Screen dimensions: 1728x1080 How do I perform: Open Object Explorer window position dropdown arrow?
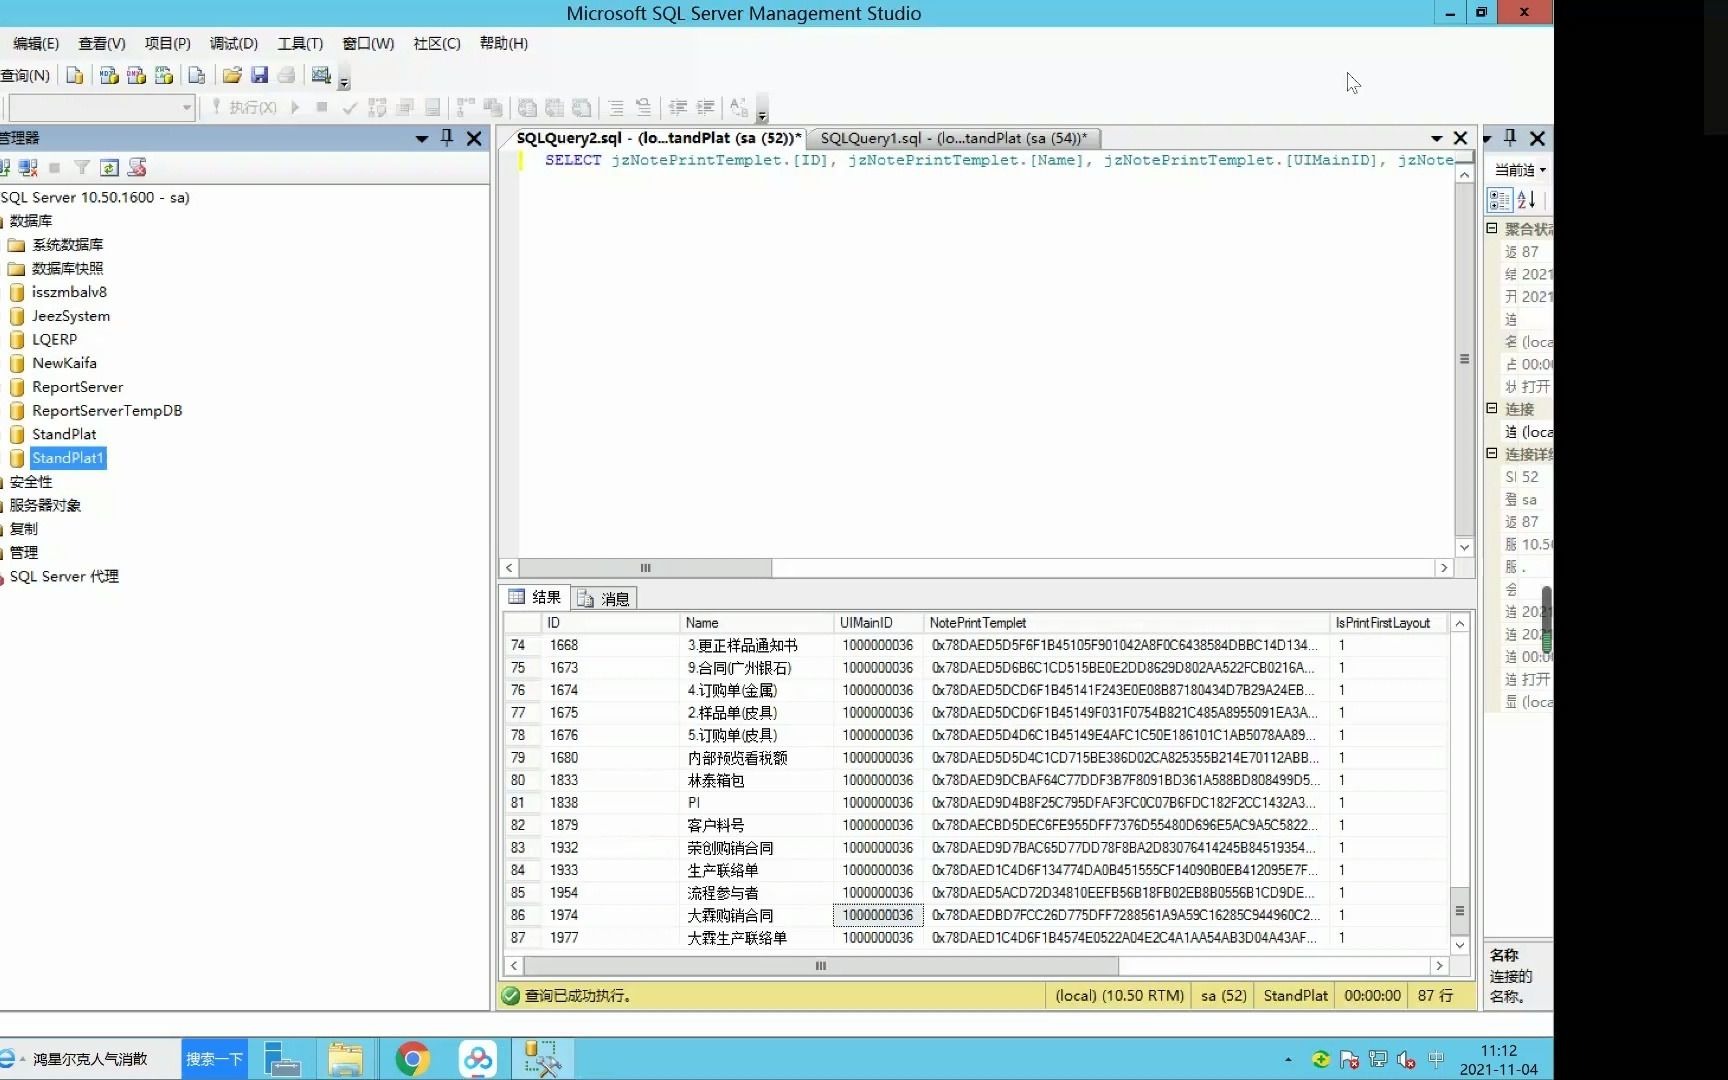(421, 138)
